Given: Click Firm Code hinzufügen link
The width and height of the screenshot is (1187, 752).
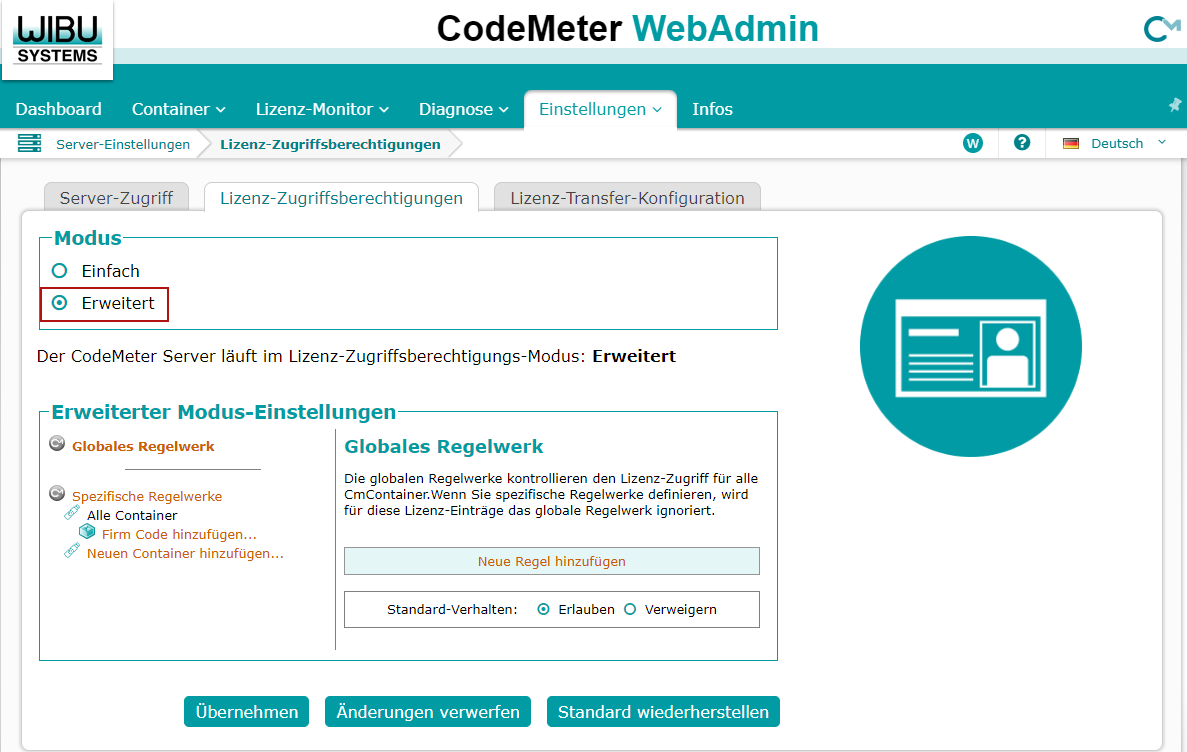Looking at the screenshot, I should pos(179,534).
